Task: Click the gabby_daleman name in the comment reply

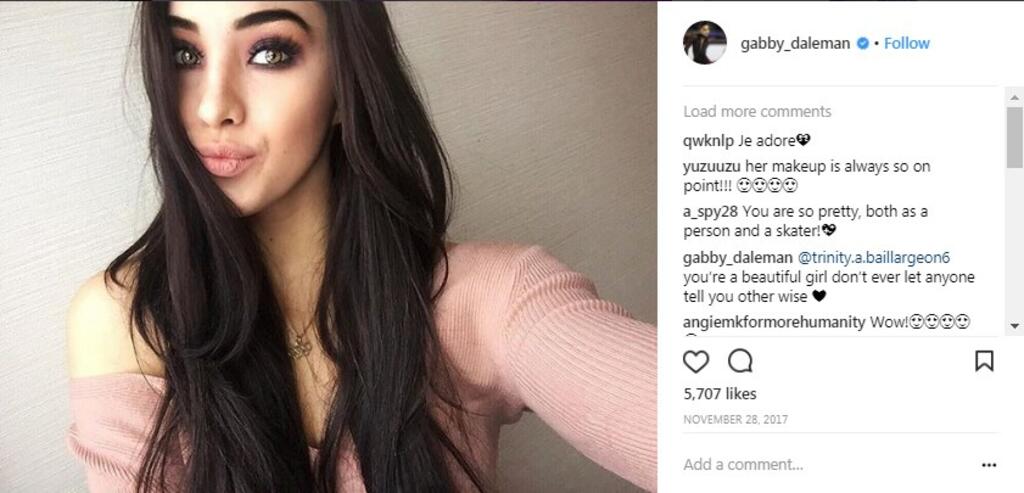Action: (738, 258)
